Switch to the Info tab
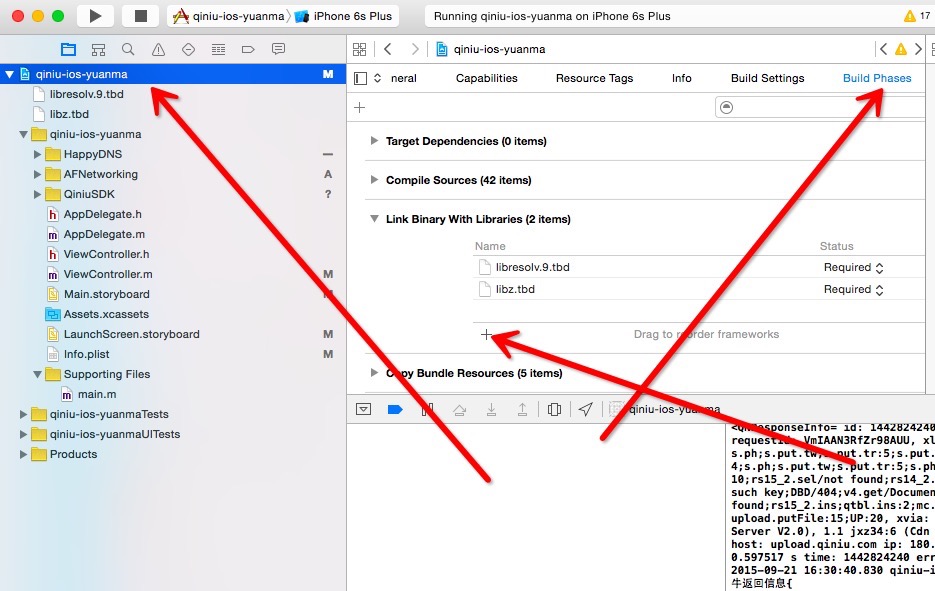The height and width of the screenshot is (591, 935). (682, 78)
